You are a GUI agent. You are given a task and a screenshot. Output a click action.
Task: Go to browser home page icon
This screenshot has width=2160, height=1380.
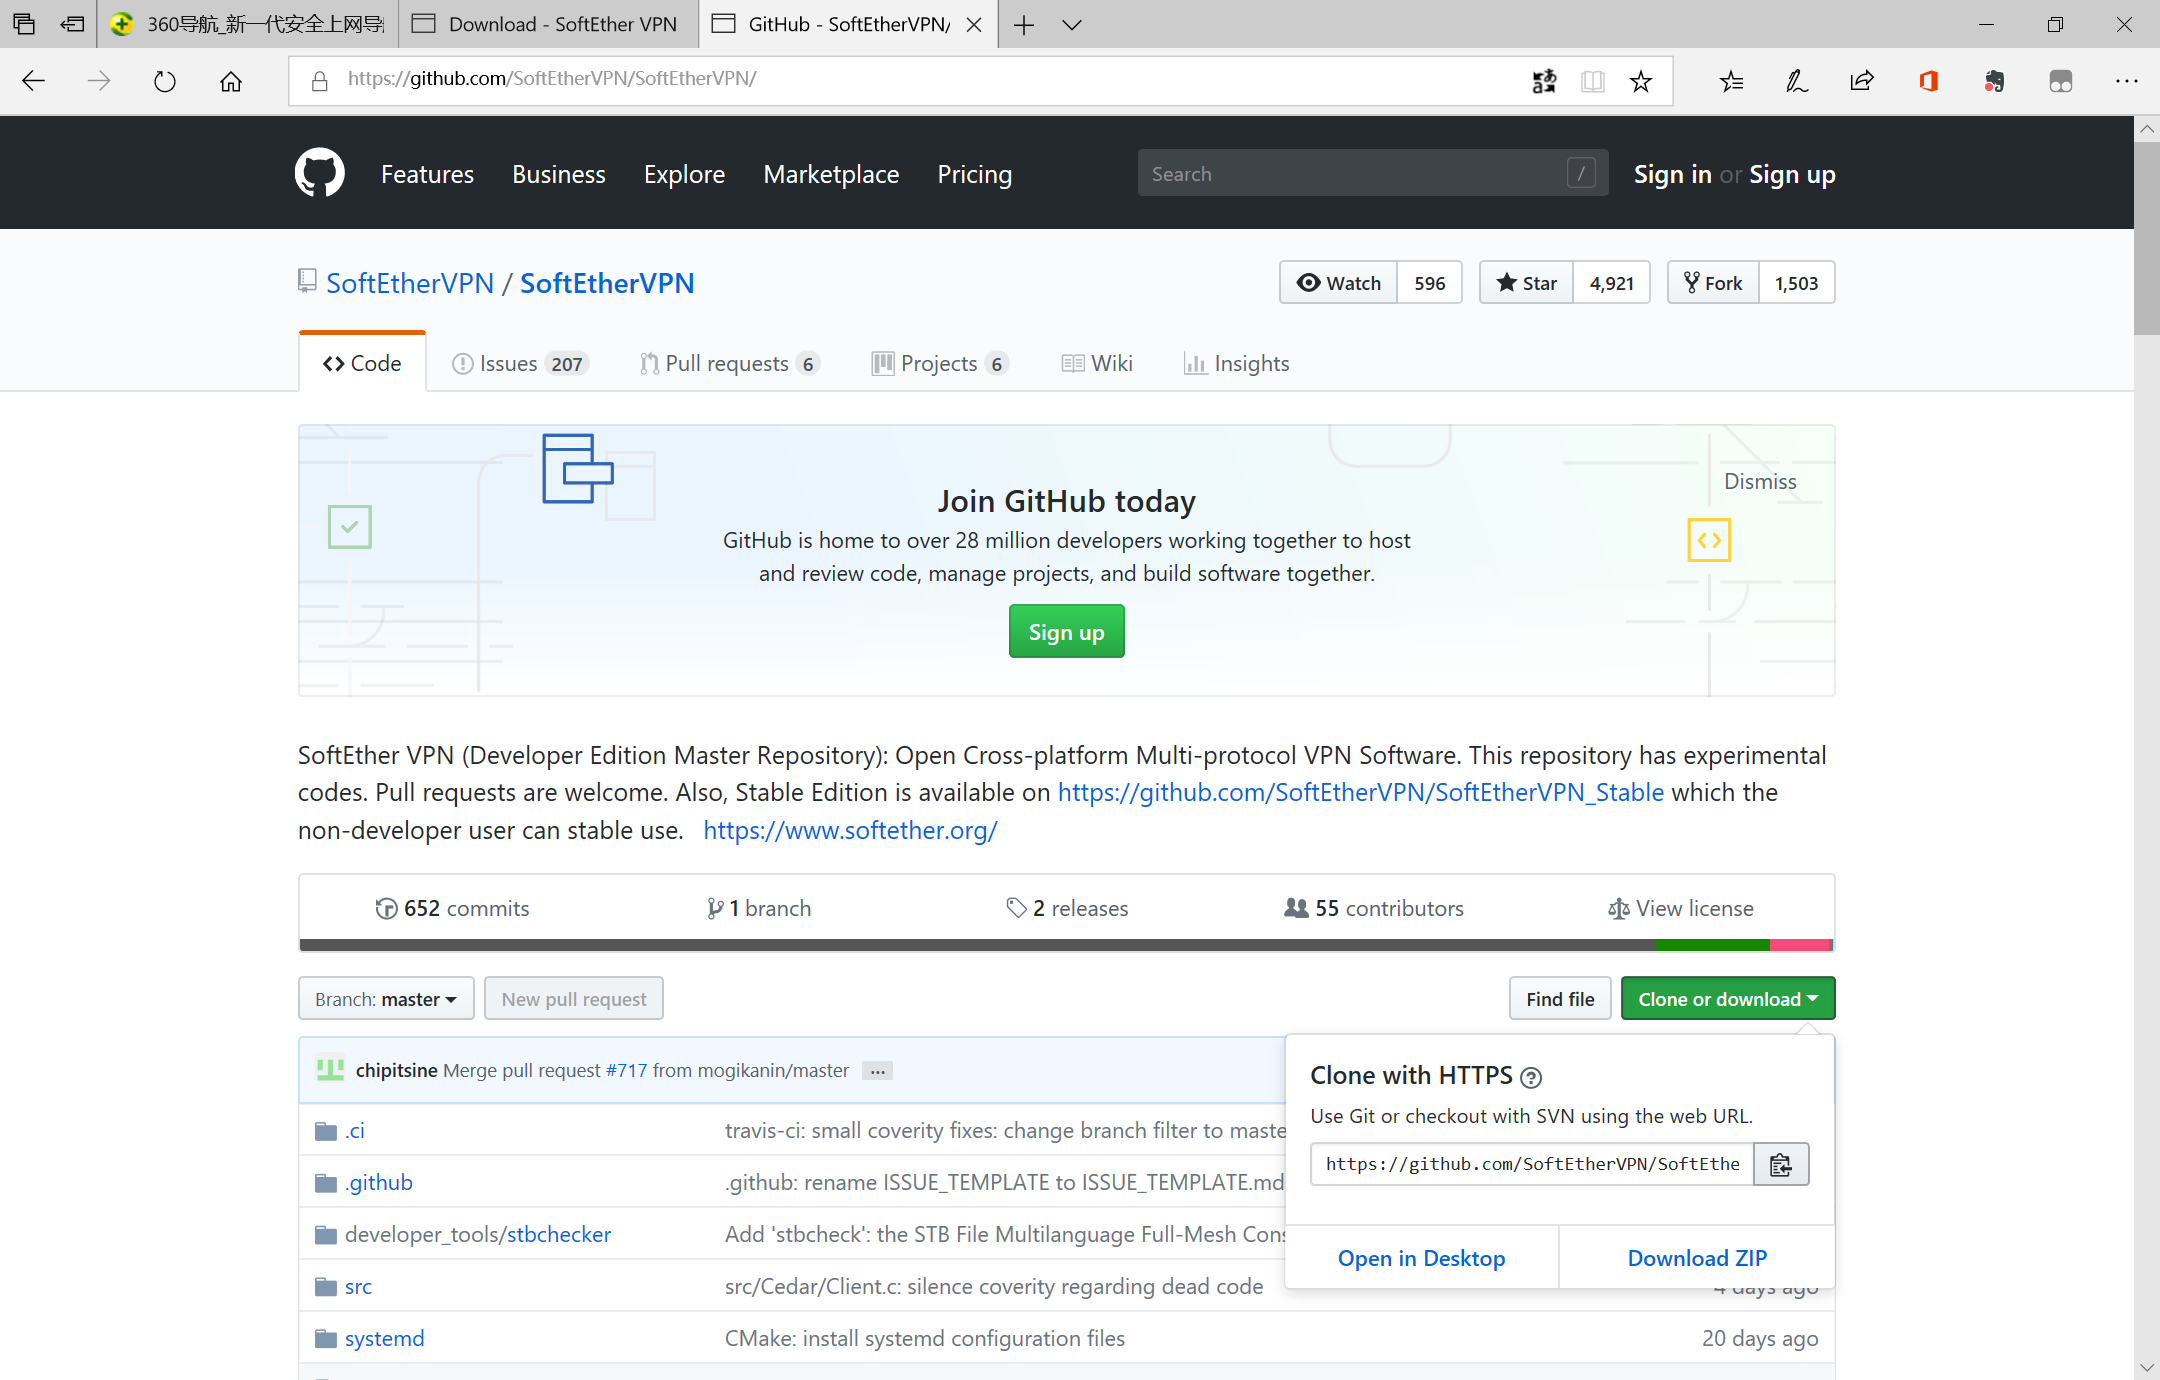(x=231, y=81)
